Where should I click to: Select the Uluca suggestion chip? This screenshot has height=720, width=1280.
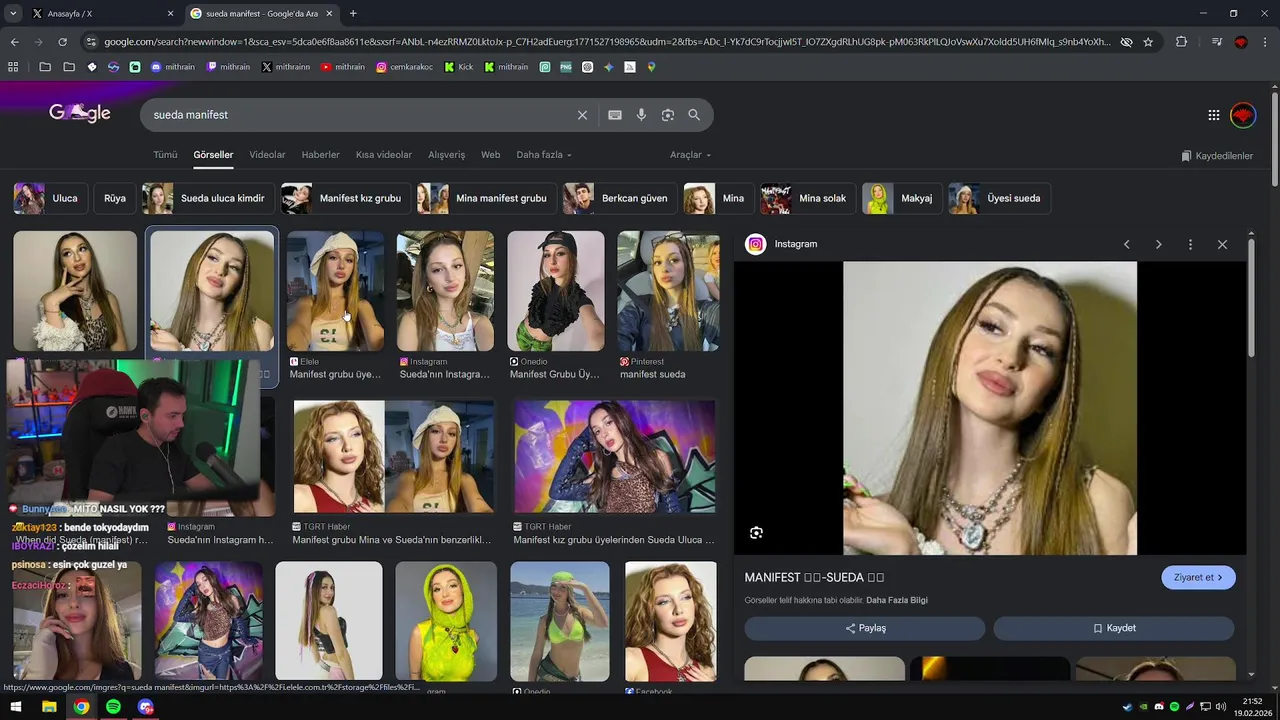(51, 198)
